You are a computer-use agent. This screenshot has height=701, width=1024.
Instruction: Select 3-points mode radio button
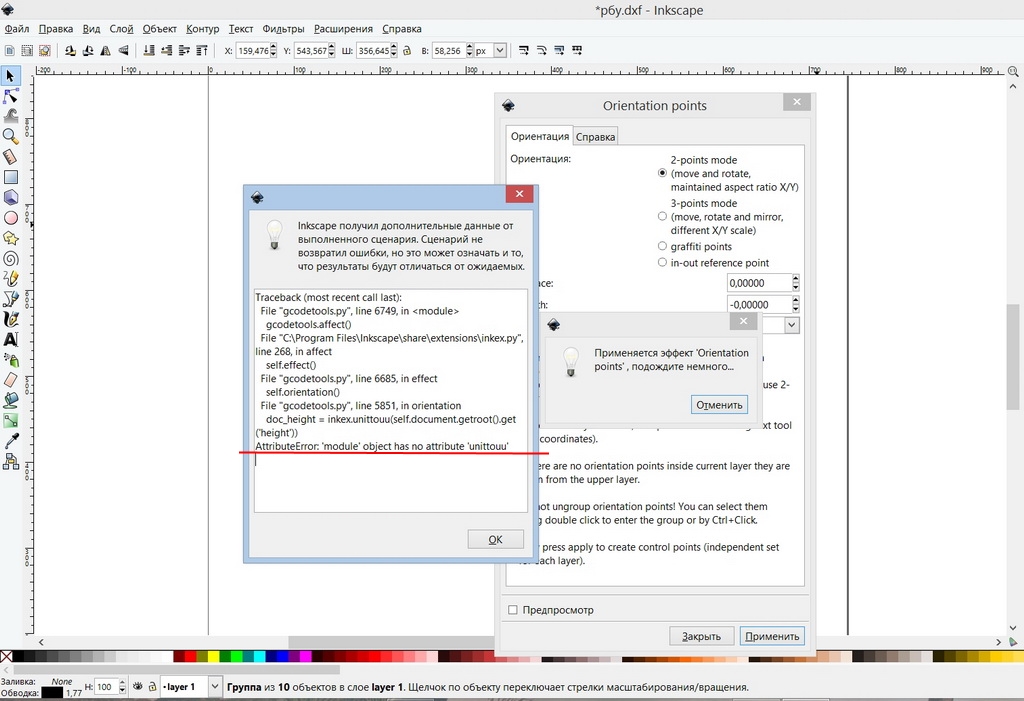tap(662, 216)
